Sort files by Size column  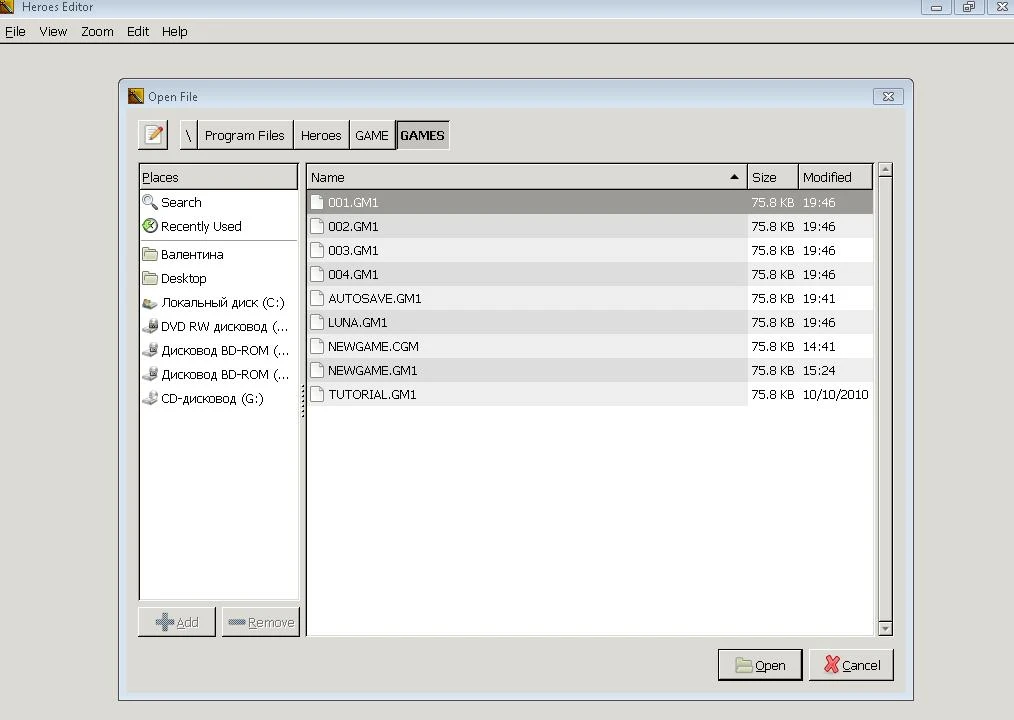(771, 177)
